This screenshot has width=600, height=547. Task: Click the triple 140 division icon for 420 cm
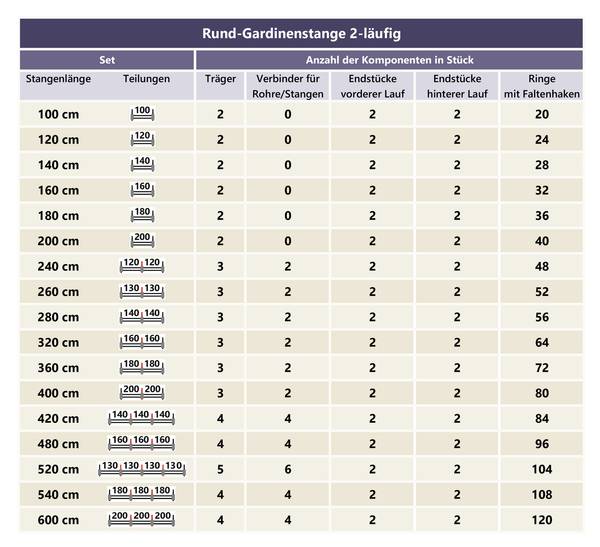coord(142,418)
